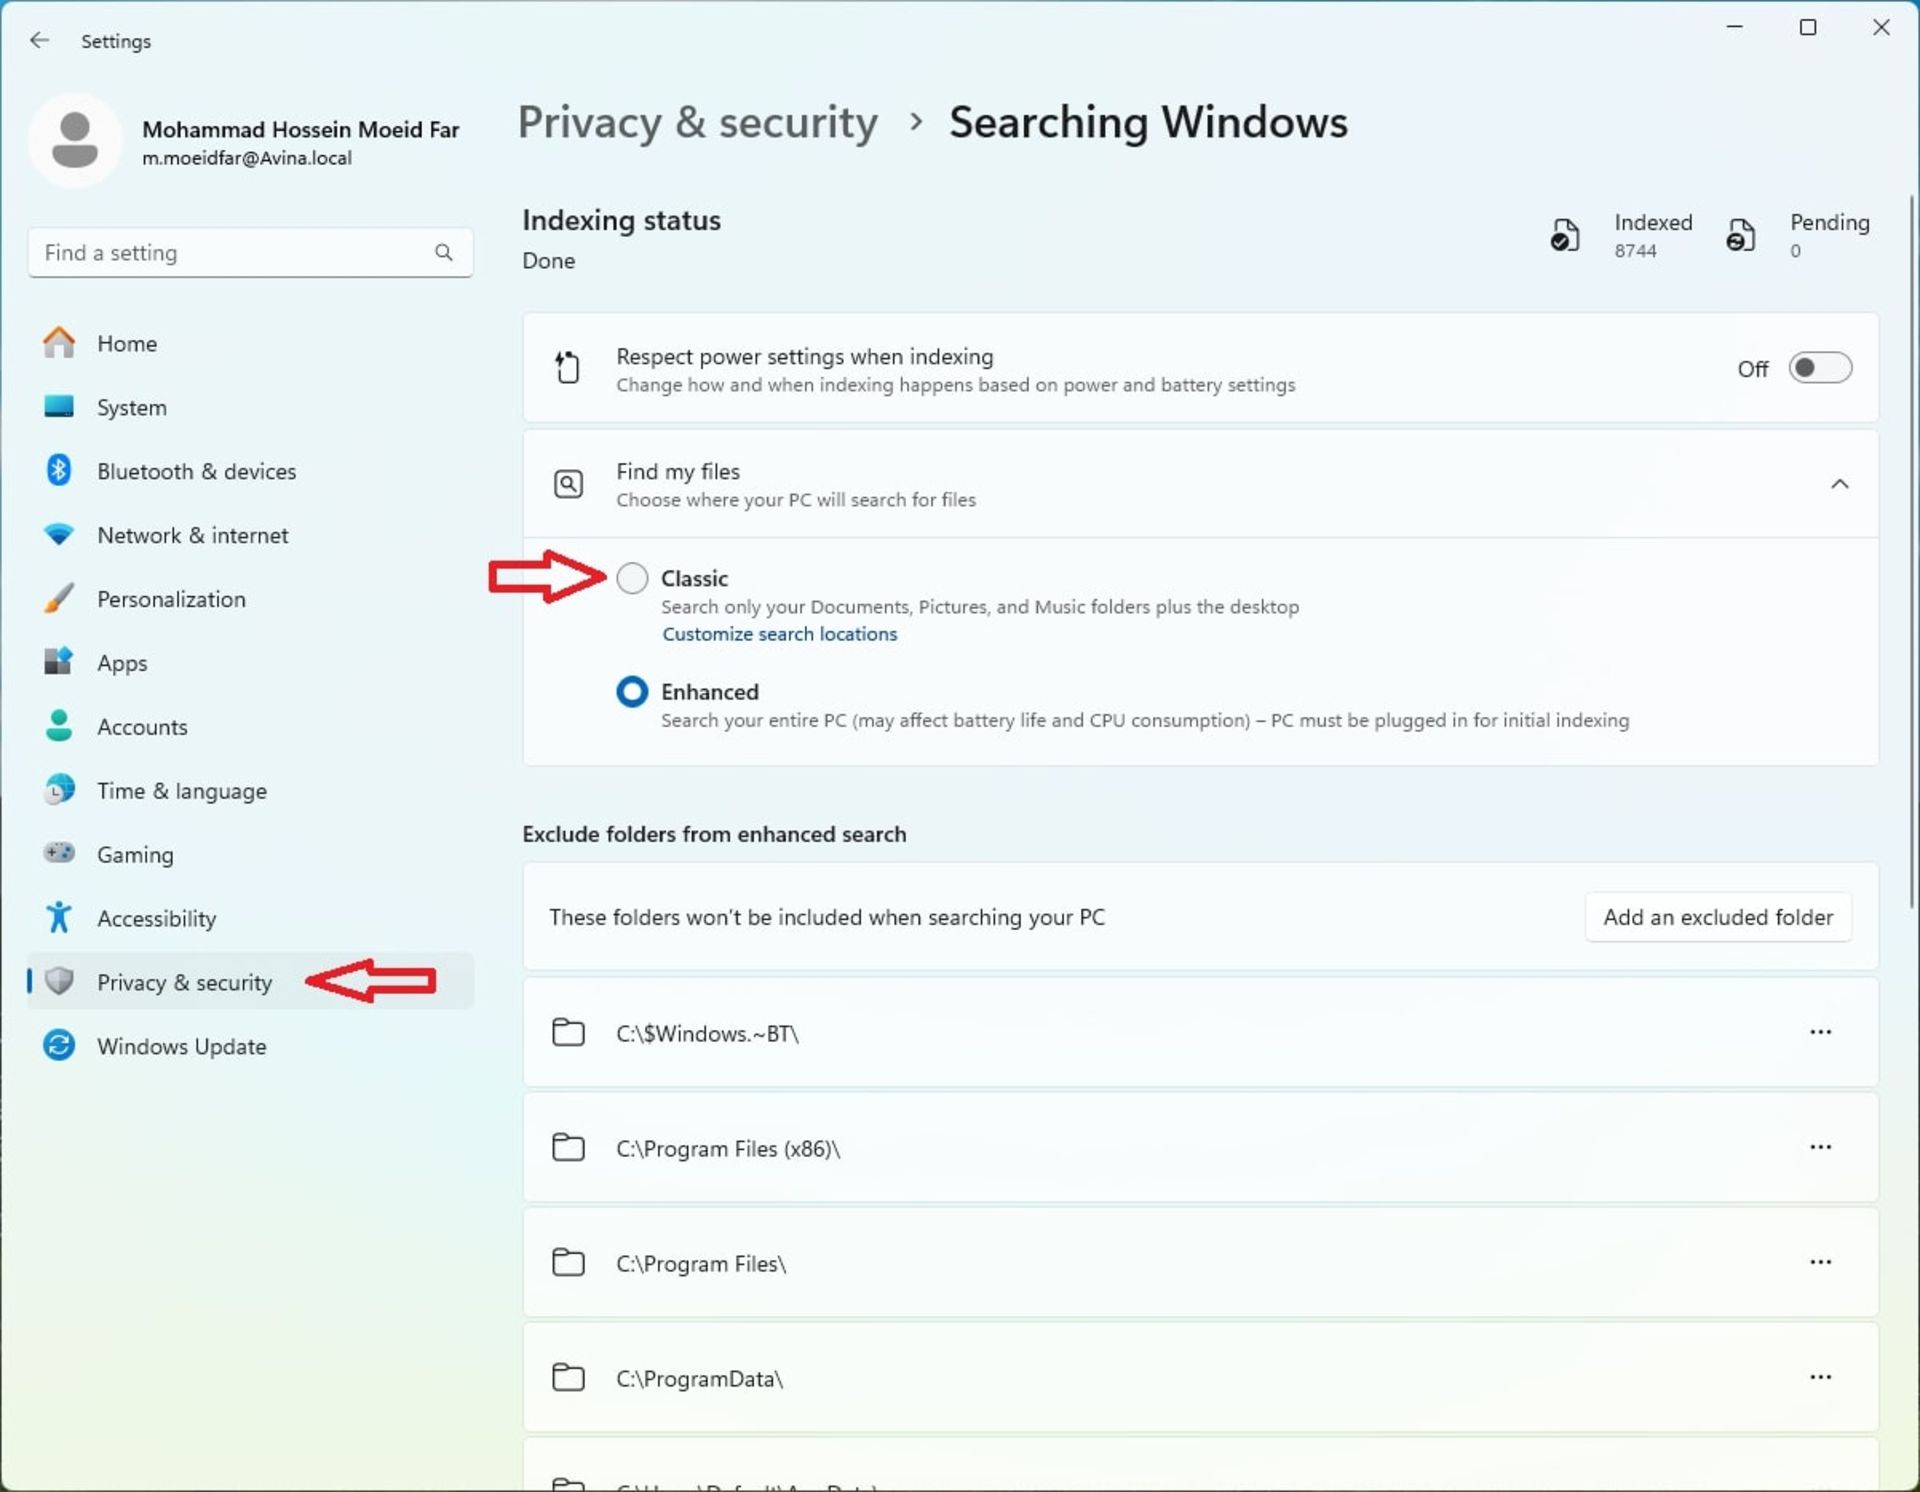Click the Windows Update sync icon
This screenshot has width=1920, height=1492.
point(59,1045)
